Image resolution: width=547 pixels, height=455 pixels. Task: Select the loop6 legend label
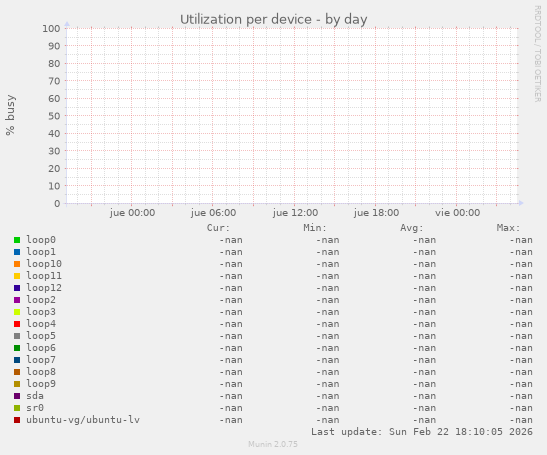(x=41, y=348)
